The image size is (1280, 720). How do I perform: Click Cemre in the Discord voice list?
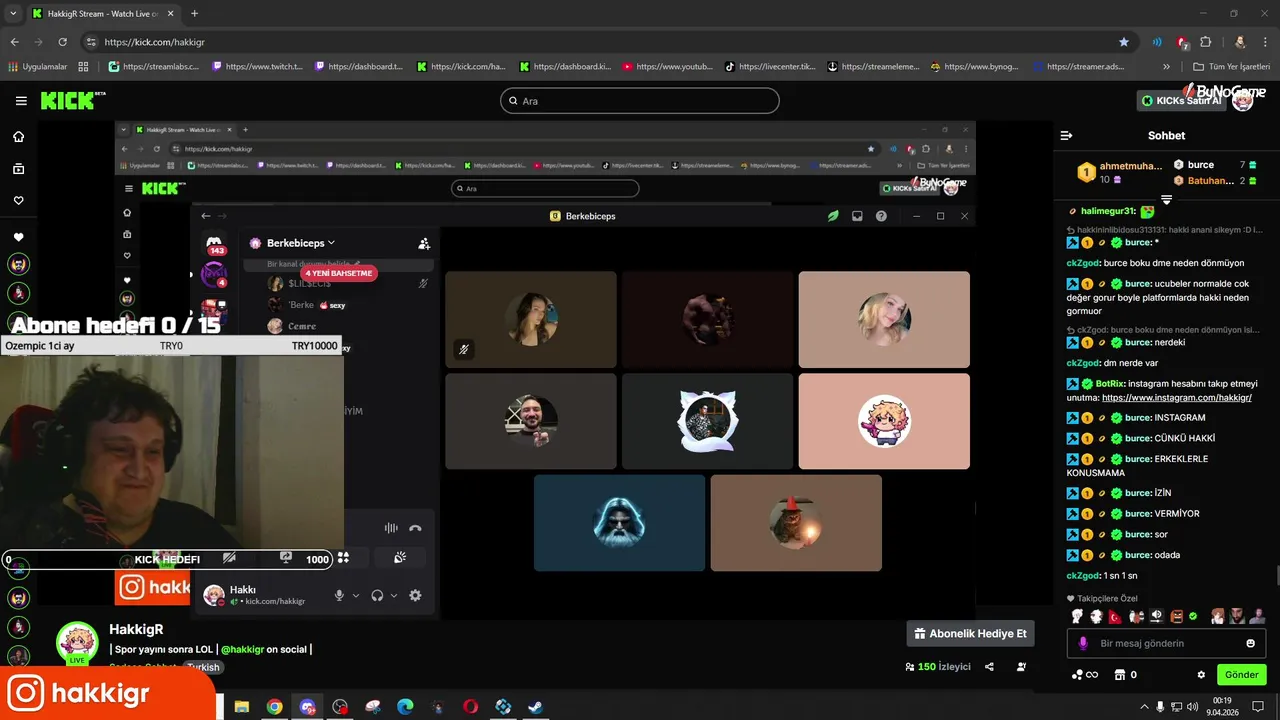(301, 326)
